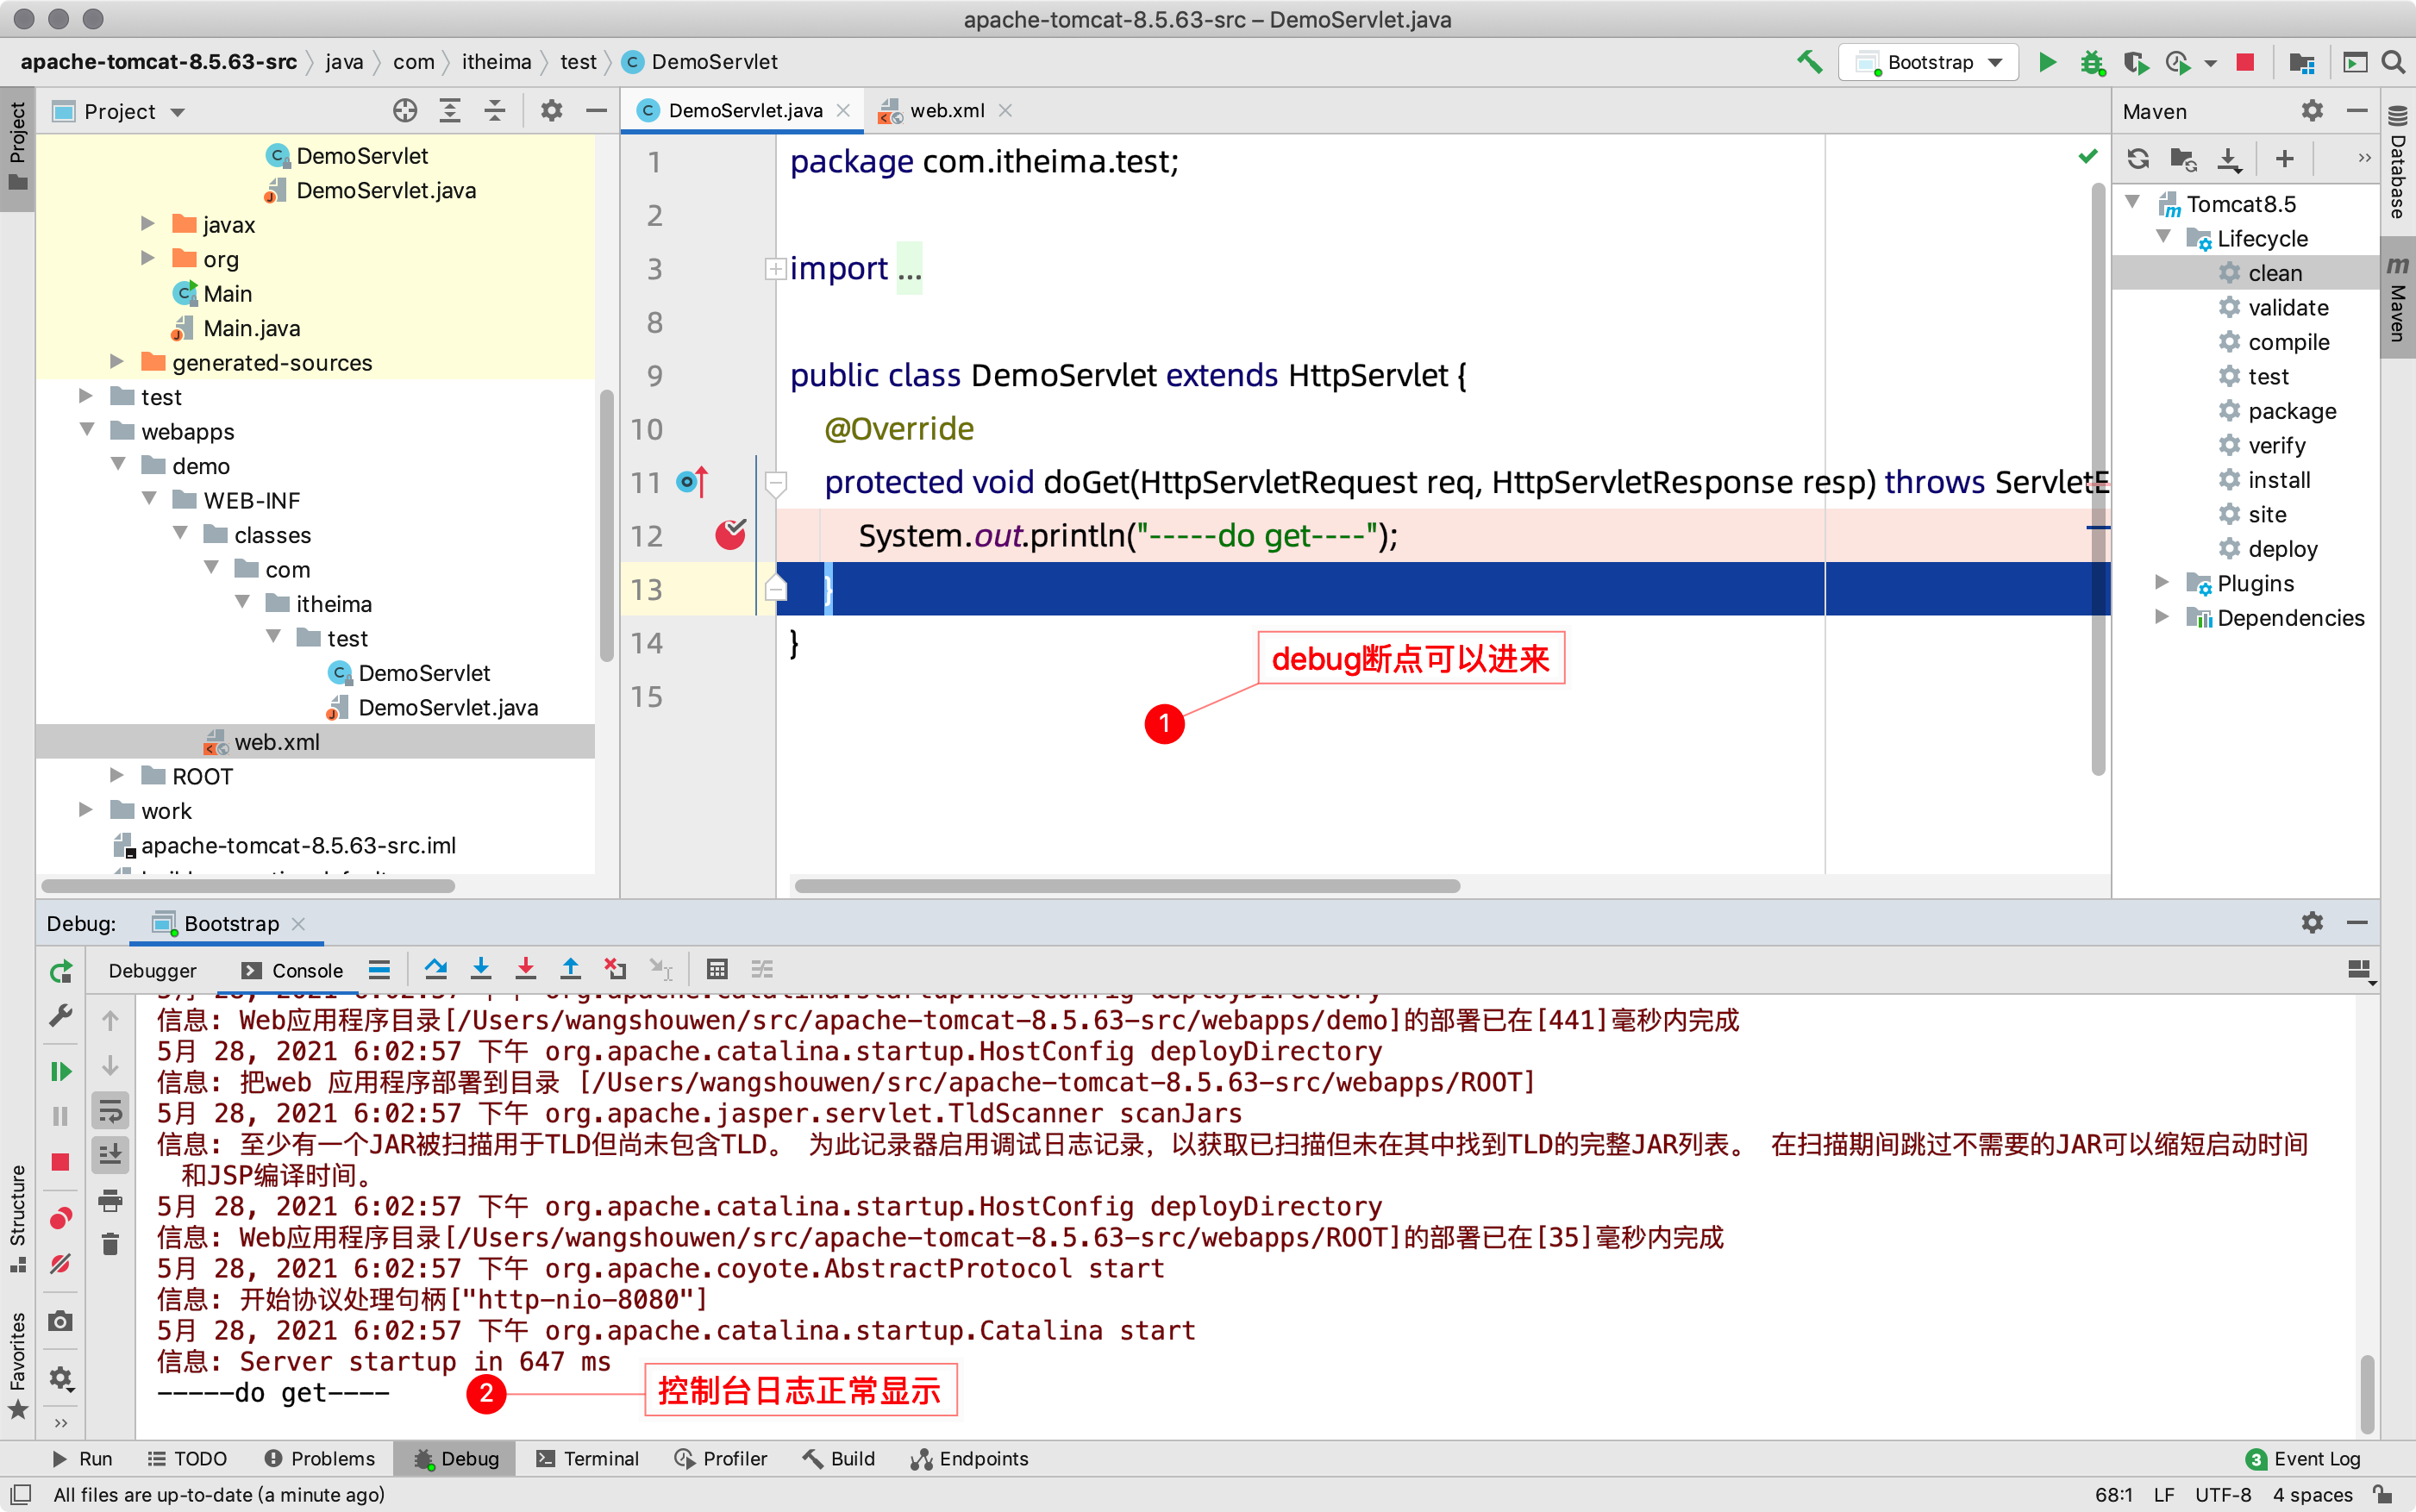Toggle the breakpoint on line 12
Screen dimensions: 2416x1512
730,536
